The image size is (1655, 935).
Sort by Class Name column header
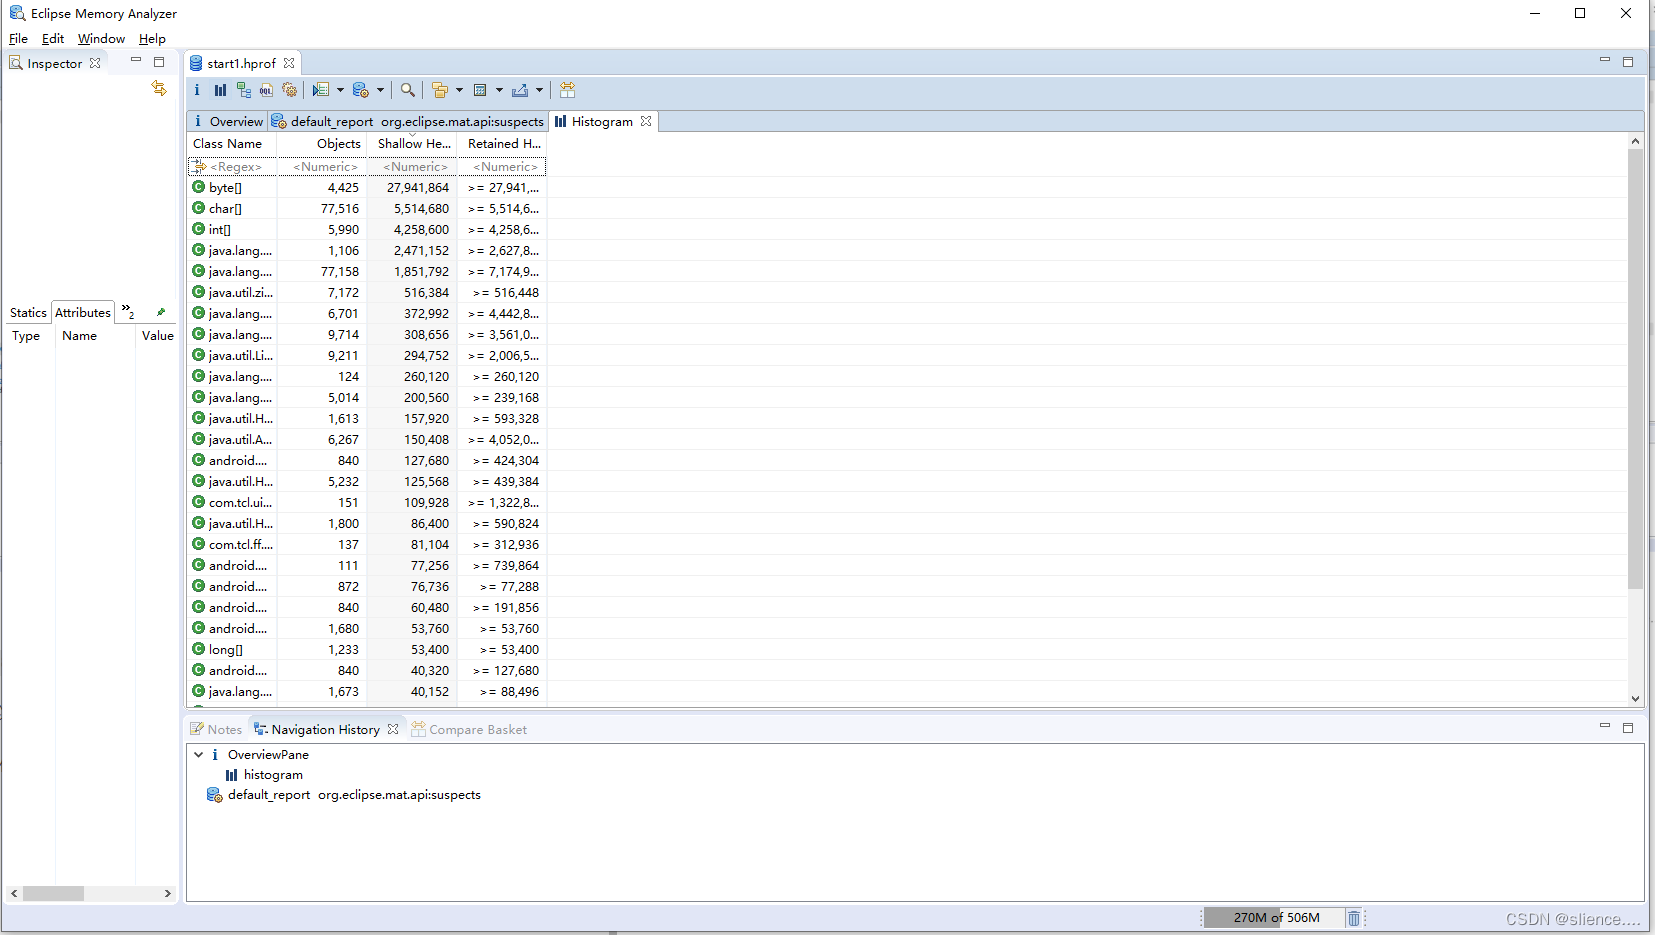coord(232,144)
